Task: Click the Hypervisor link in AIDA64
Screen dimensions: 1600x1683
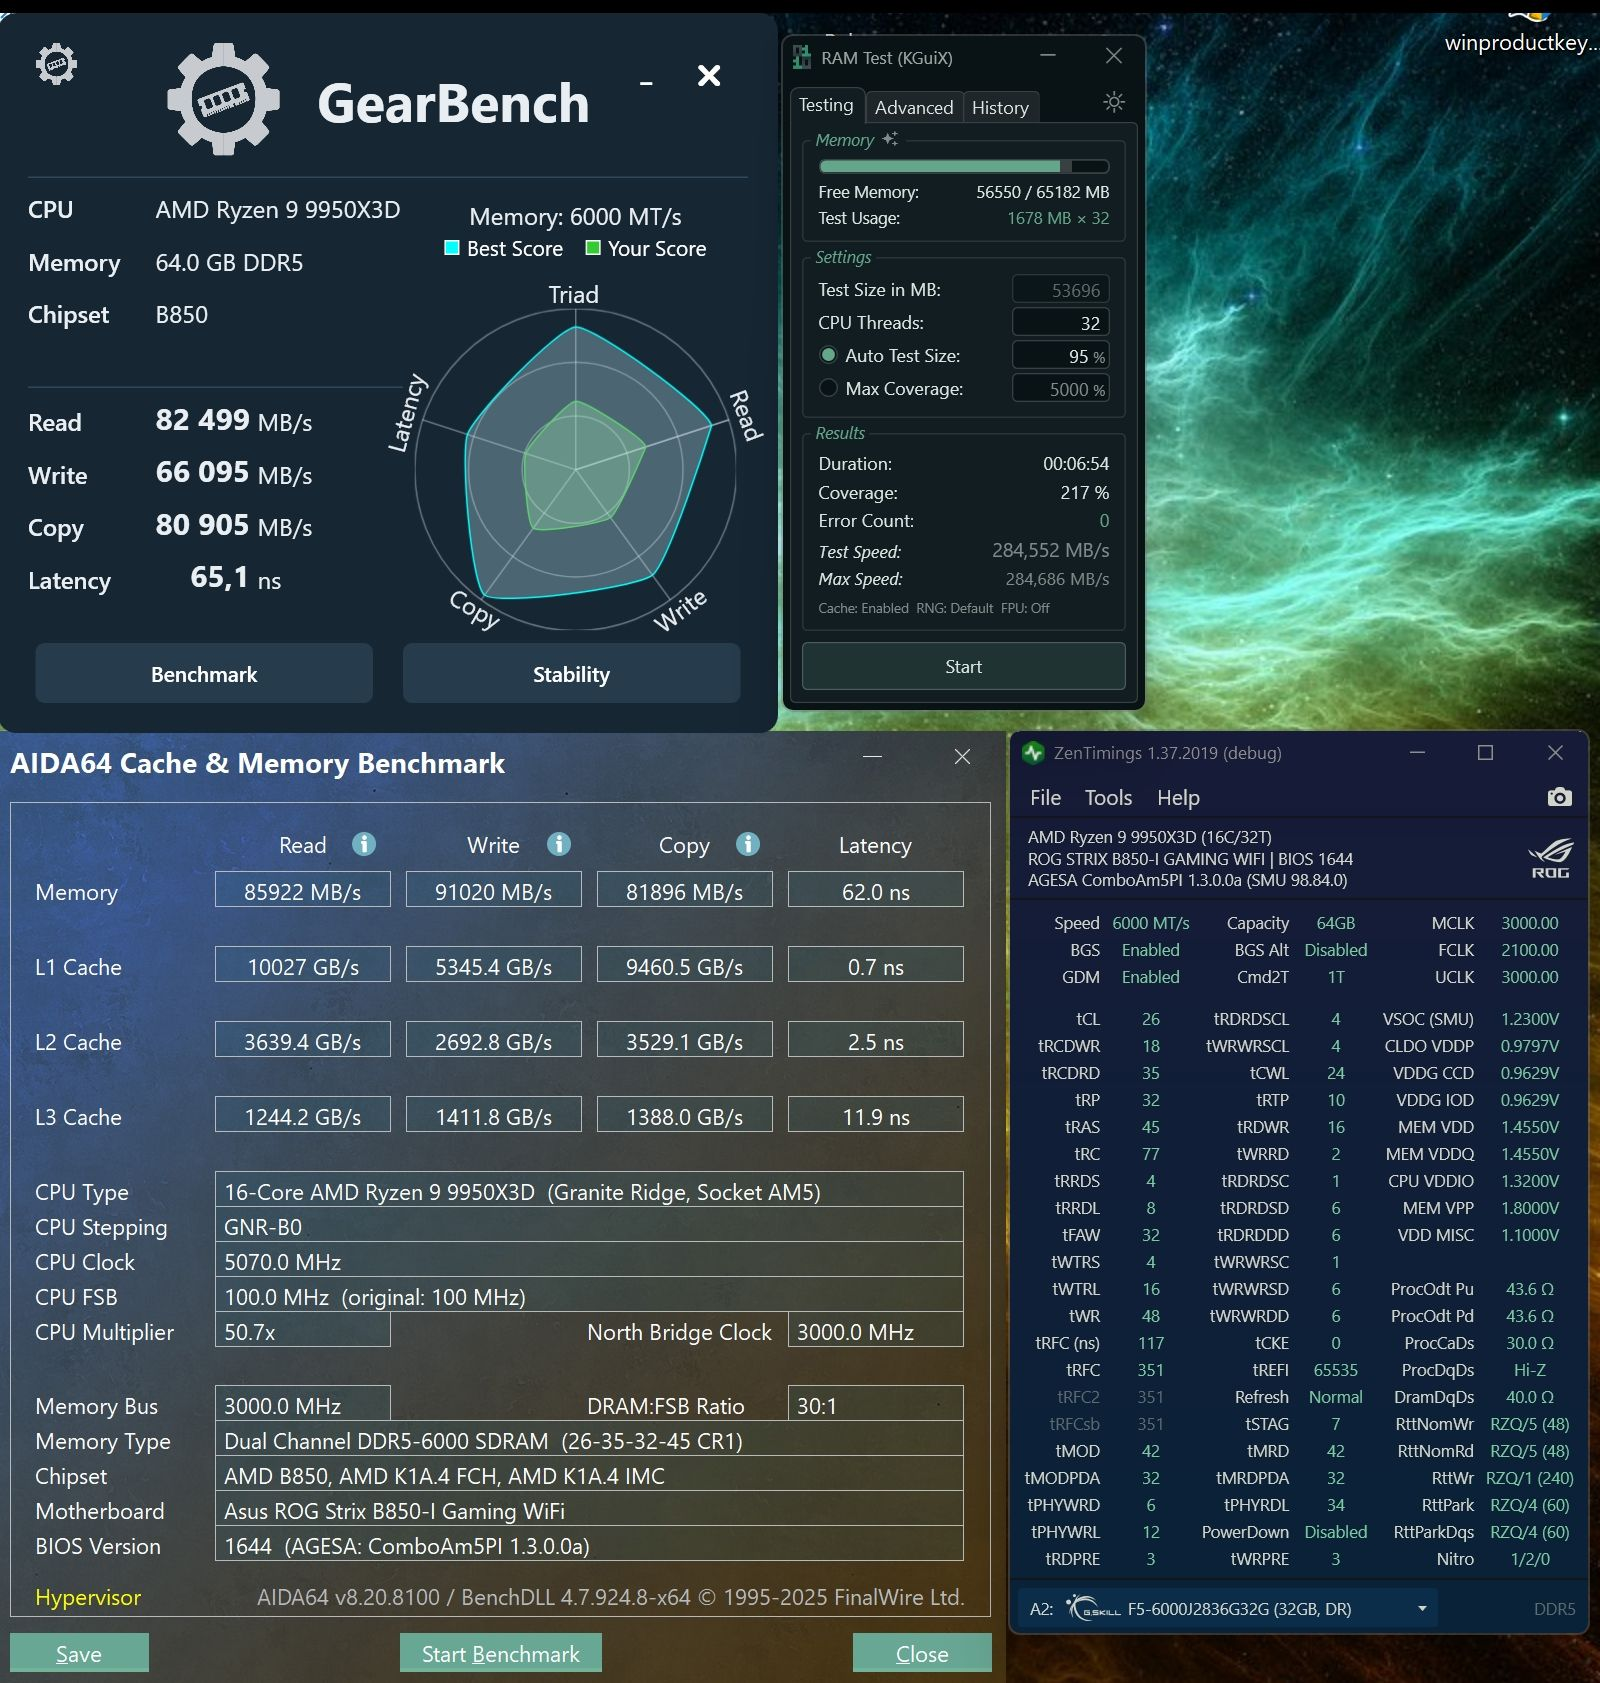Action: [x=88, y=1597]
